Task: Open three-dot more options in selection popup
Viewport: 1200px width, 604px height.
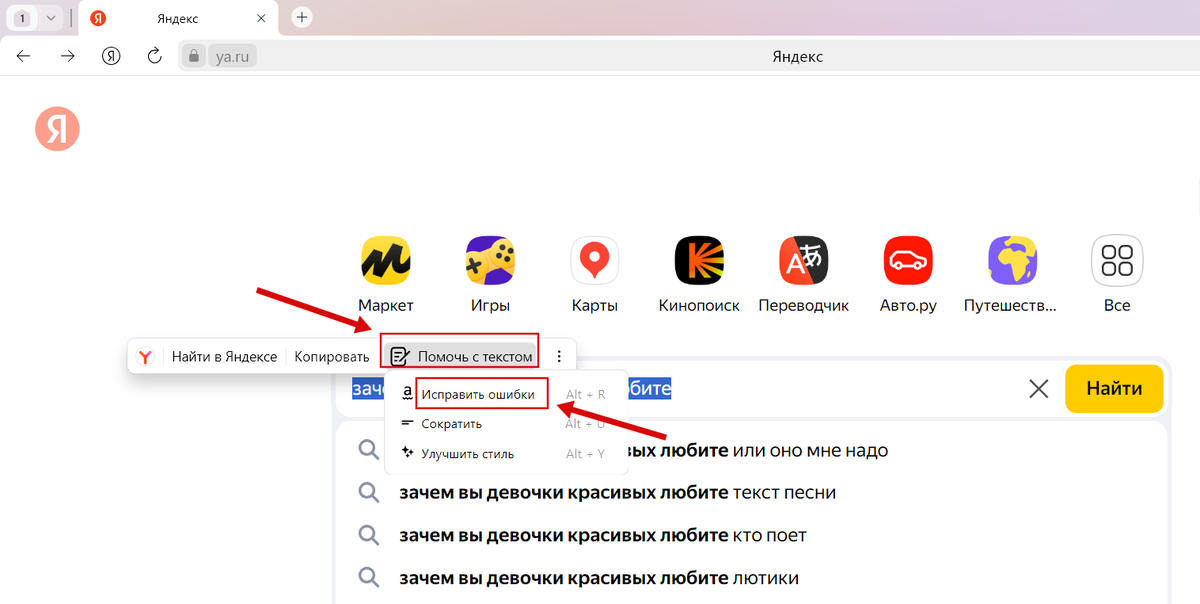Action: point(559,356)
